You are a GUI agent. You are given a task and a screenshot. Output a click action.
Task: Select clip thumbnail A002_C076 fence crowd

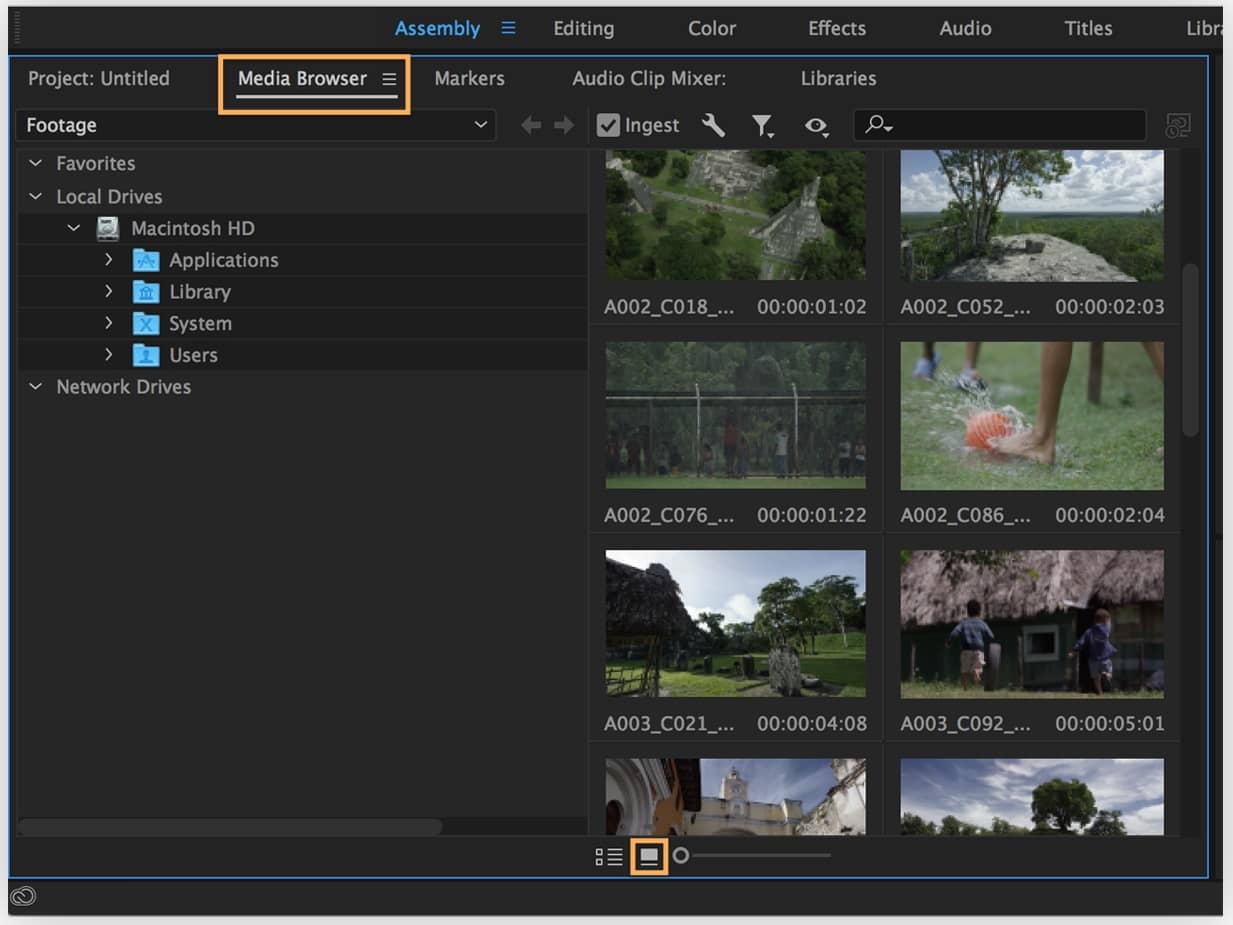click(735, 415)
